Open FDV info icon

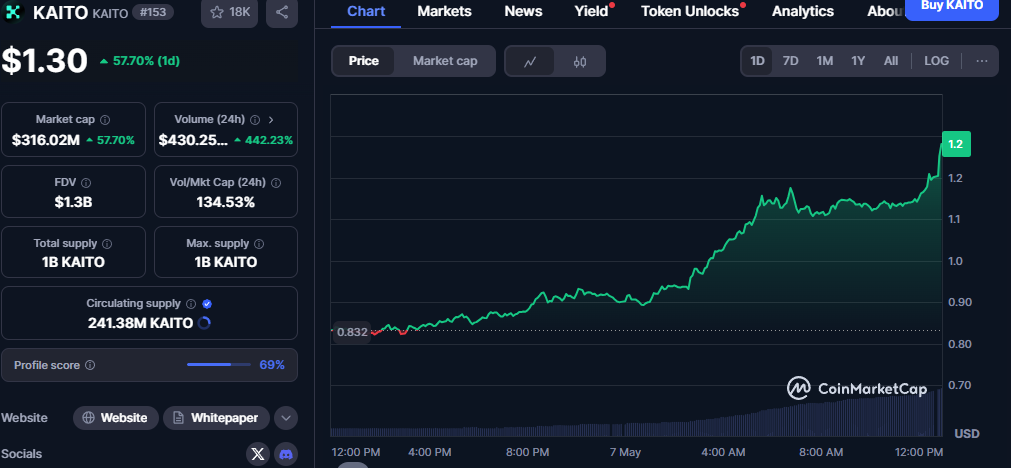(86, 183)
